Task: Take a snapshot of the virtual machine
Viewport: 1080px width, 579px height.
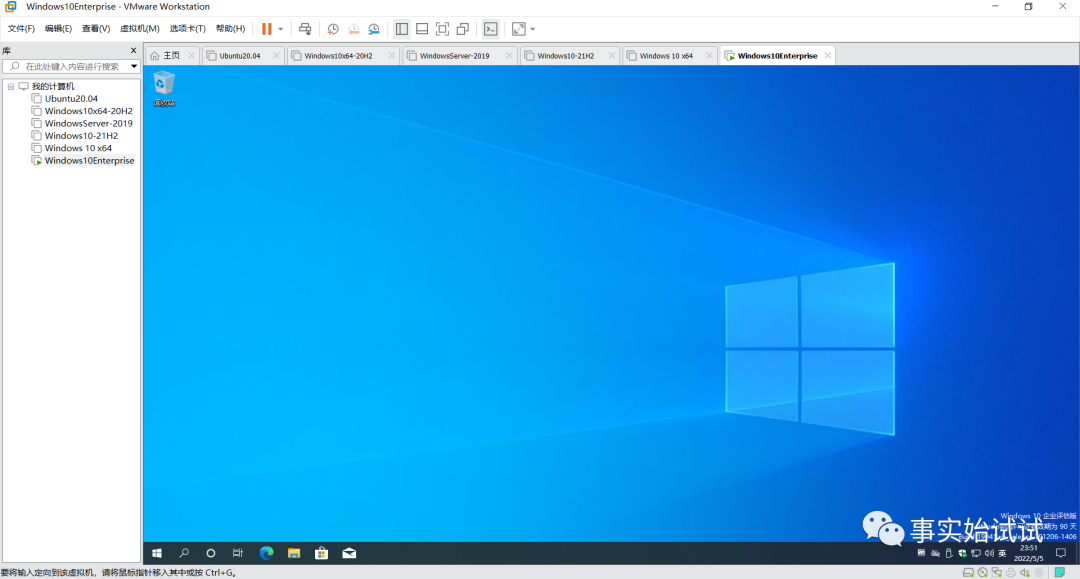Action: (x=333, y=29)
